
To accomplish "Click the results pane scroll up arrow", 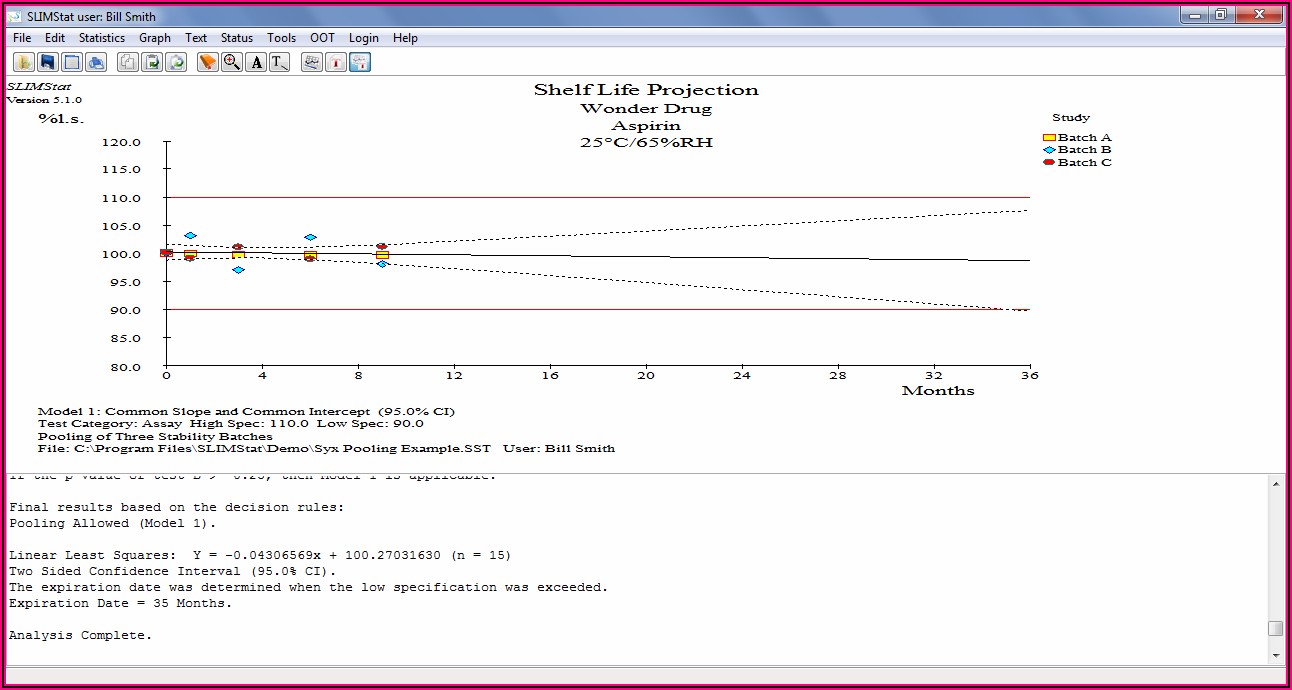I will (x=1275, y=483).
